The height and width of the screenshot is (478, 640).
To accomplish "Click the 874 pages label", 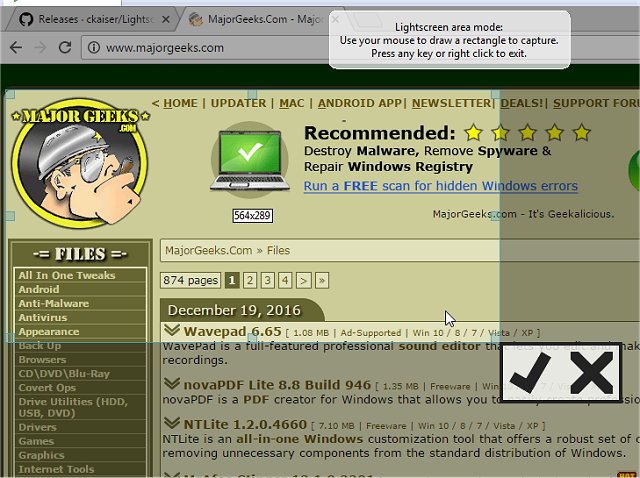I will pyautogui.click(x=190, y=280).
